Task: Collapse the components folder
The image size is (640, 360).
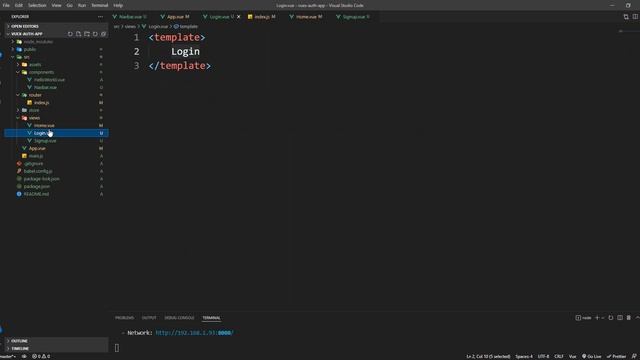Action: pyautogui.click(x=56, y=72)
